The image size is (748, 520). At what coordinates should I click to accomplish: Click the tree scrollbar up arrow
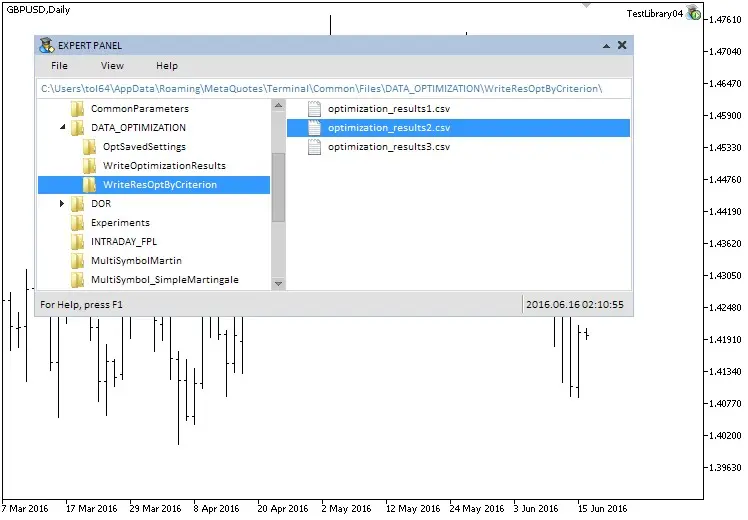click(279, 105)
